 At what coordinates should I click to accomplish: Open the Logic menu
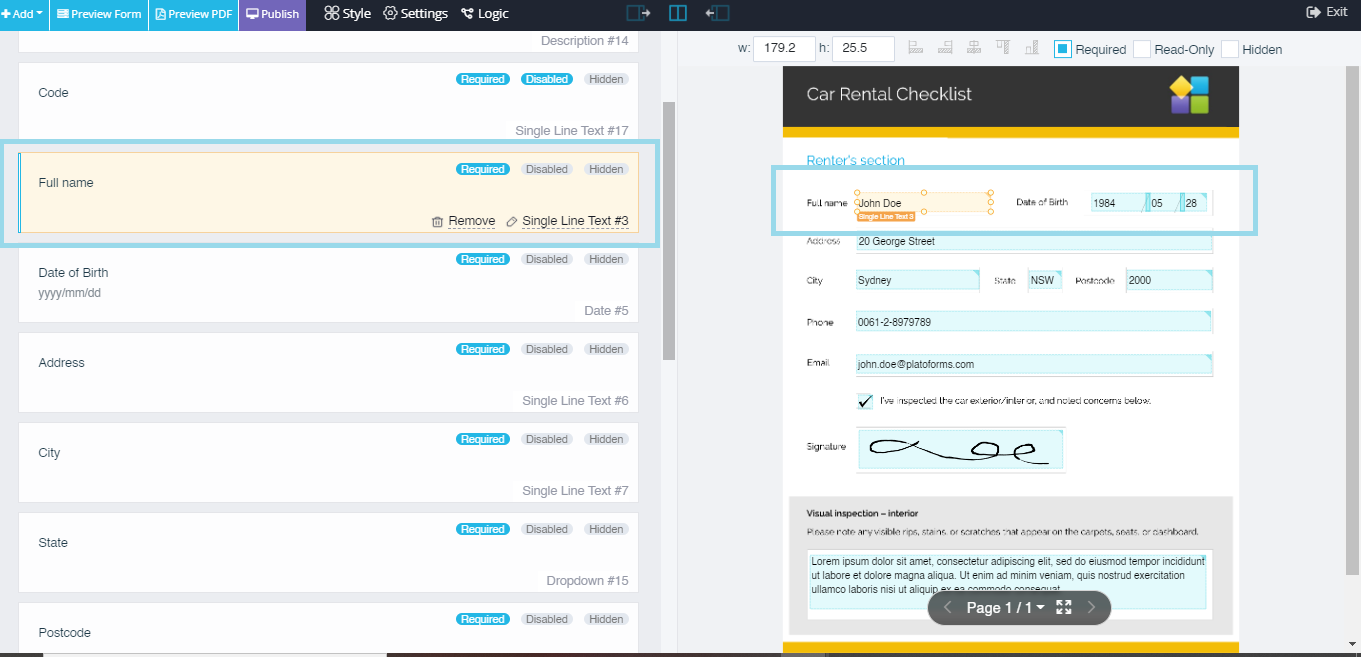[x=484, y=14]
